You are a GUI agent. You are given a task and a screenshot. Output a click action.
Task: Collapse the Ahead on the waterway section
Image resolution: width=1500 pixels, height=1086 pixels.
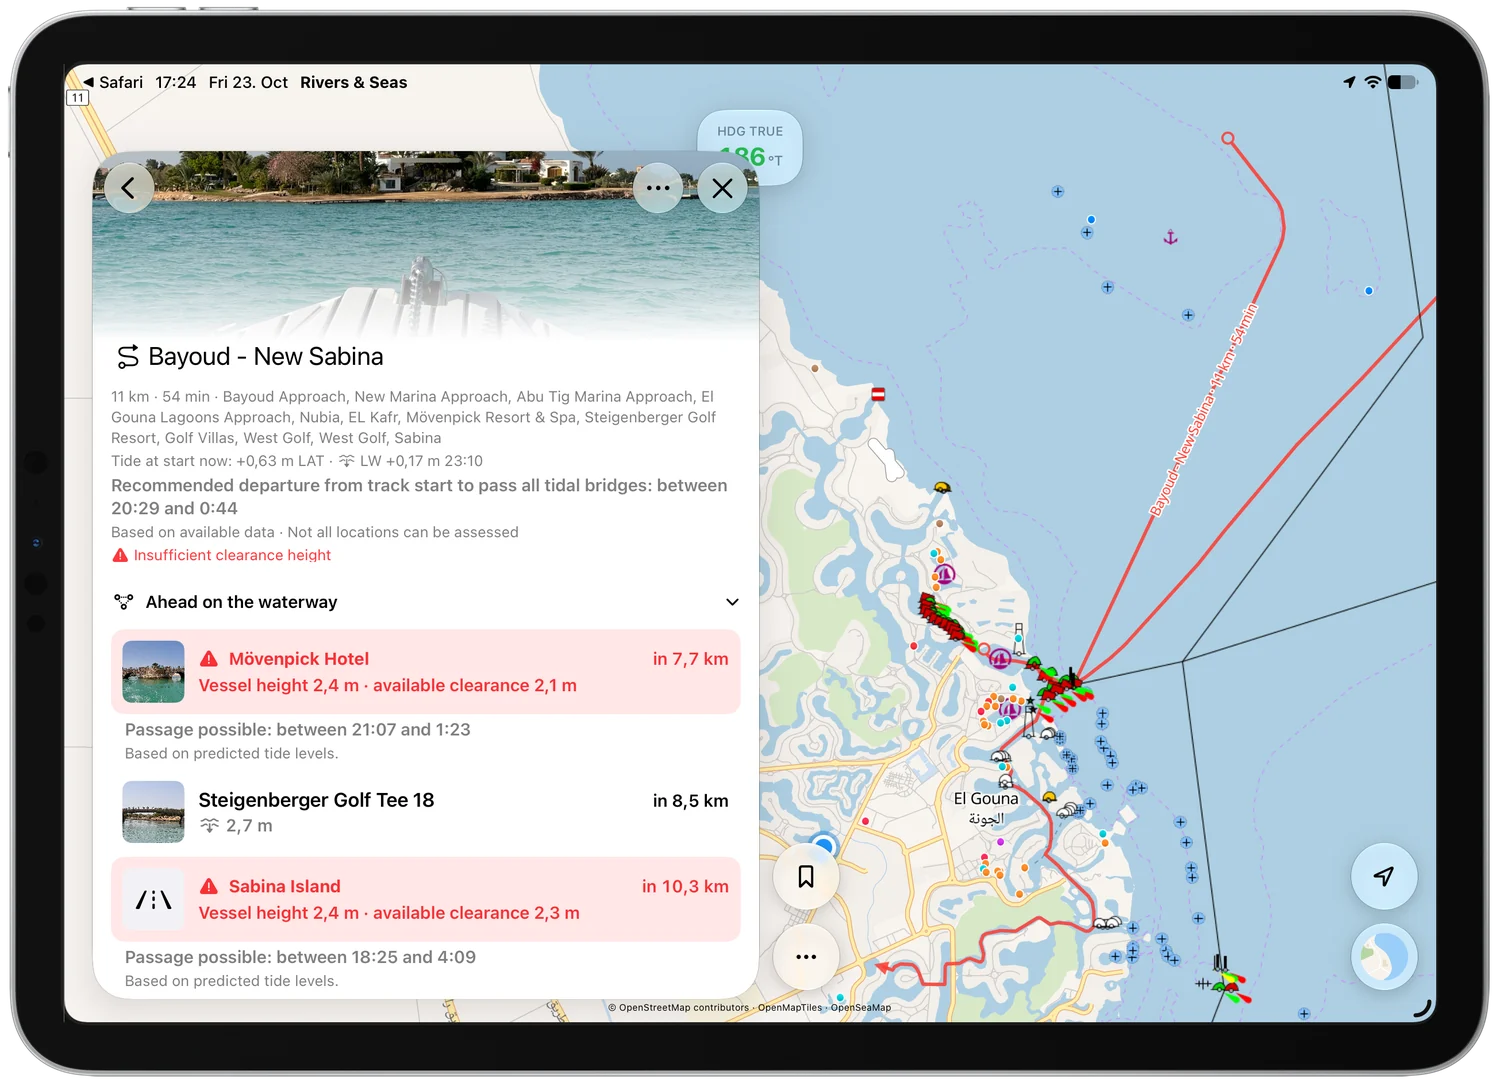[732, 602]
